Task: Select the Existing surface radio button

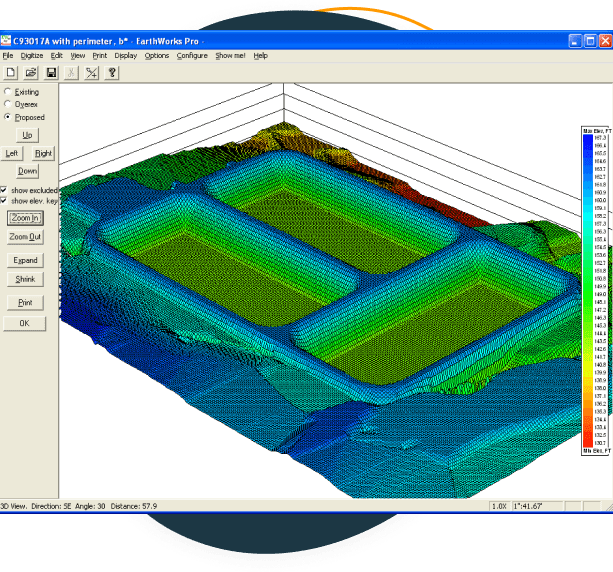Action: coord(7,91)
